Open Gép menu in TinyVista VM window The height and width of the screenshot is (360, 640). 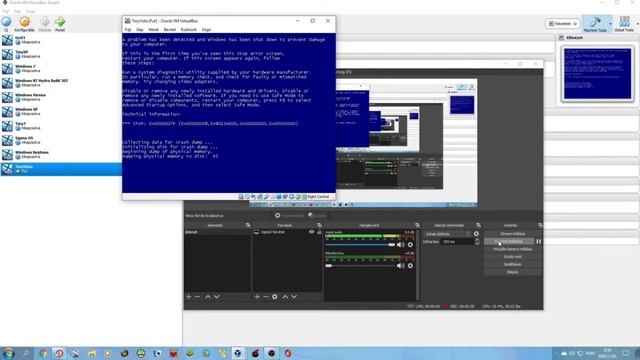coord(140,30)
